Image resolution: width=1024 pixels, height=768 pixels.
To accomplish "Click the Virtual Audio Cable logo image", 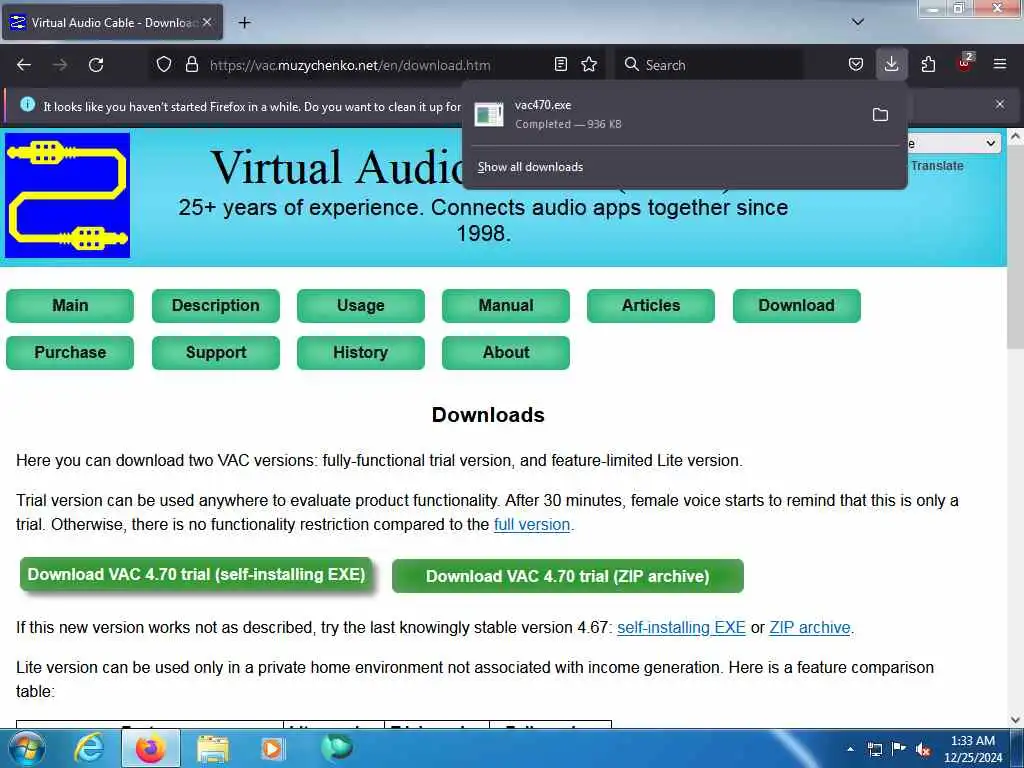I will coord(67,196).
